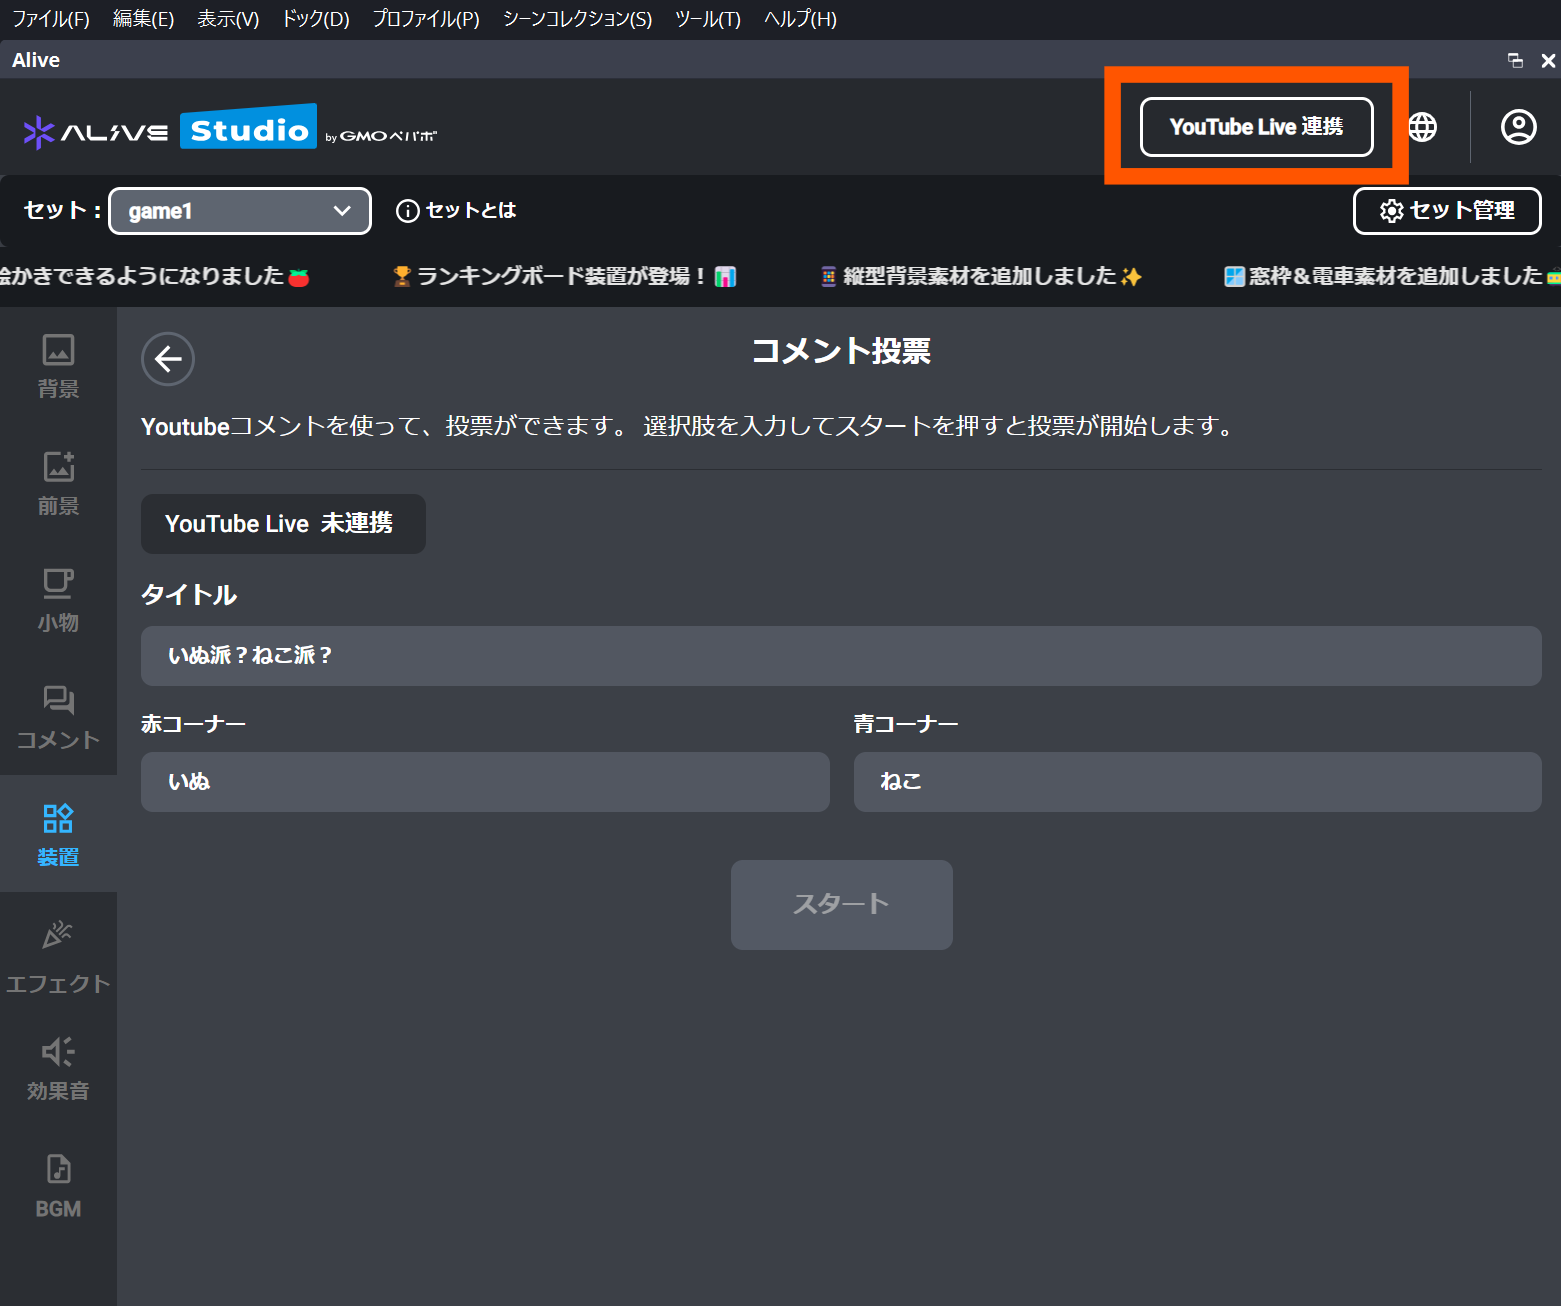Open the ファイル(F) menu

coord(51,19)
